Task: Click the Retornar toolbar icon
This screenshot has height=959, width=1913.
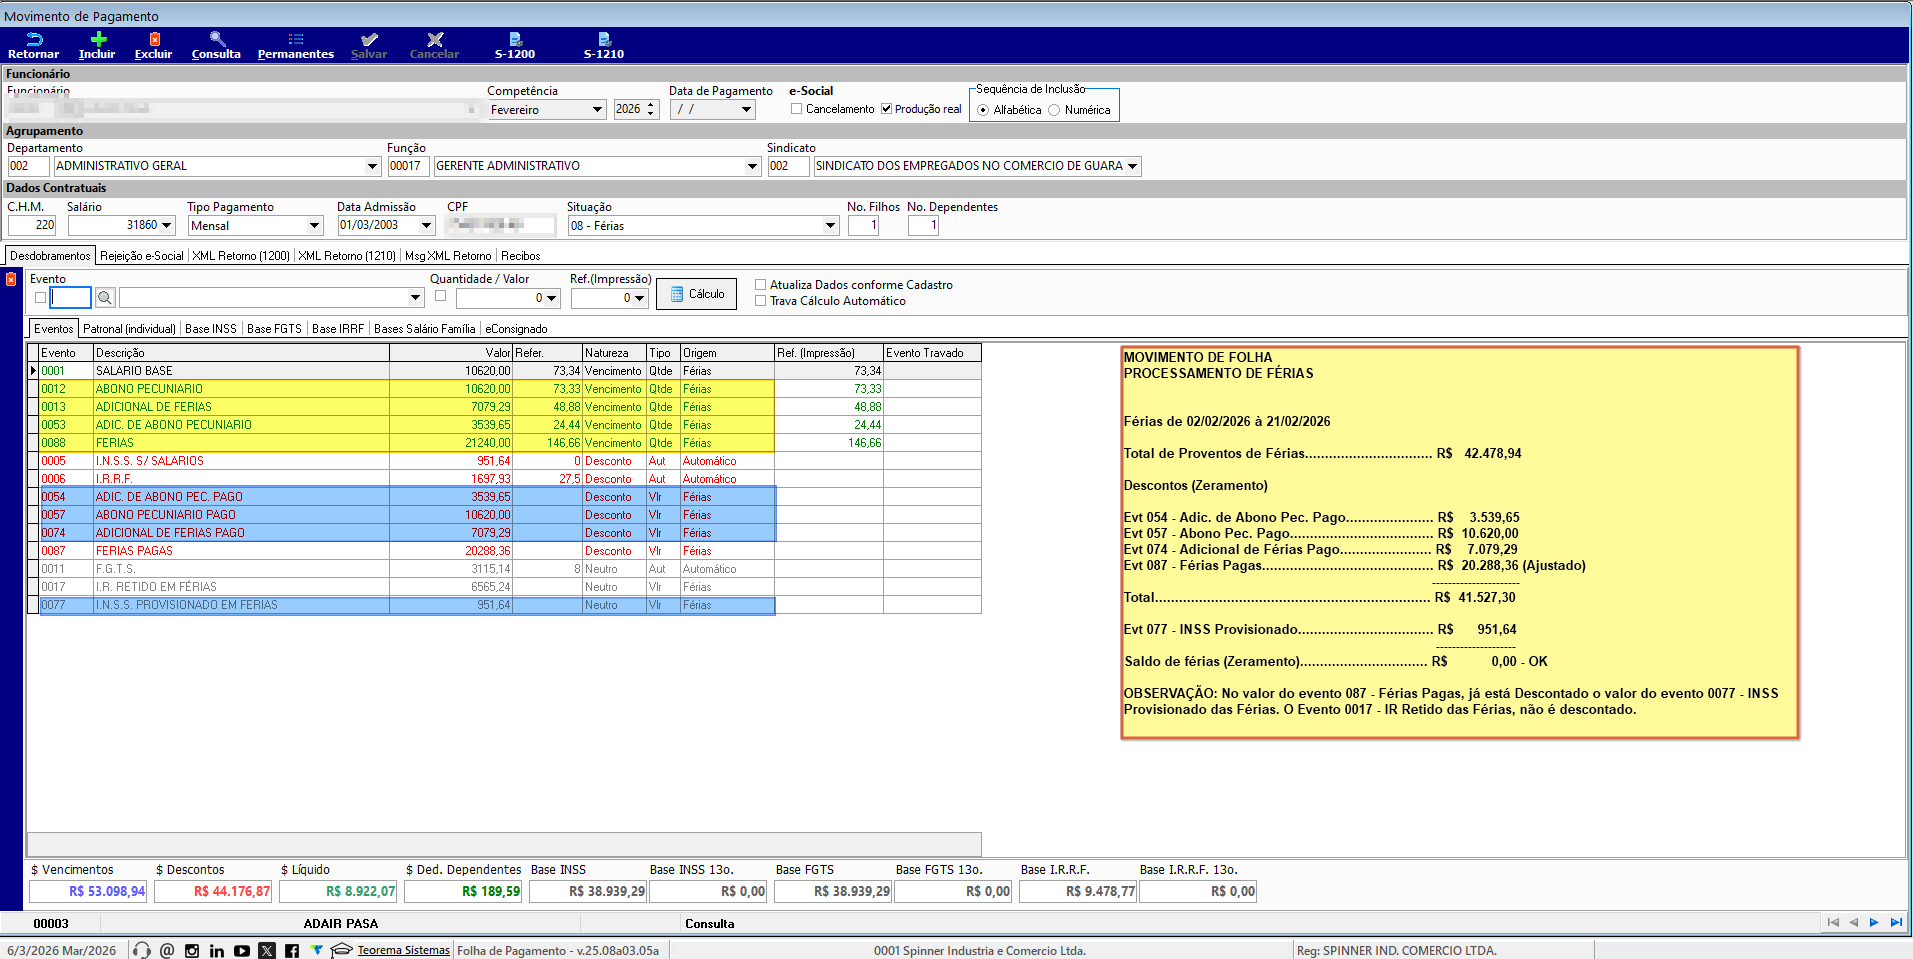Action: click(33, 40)
